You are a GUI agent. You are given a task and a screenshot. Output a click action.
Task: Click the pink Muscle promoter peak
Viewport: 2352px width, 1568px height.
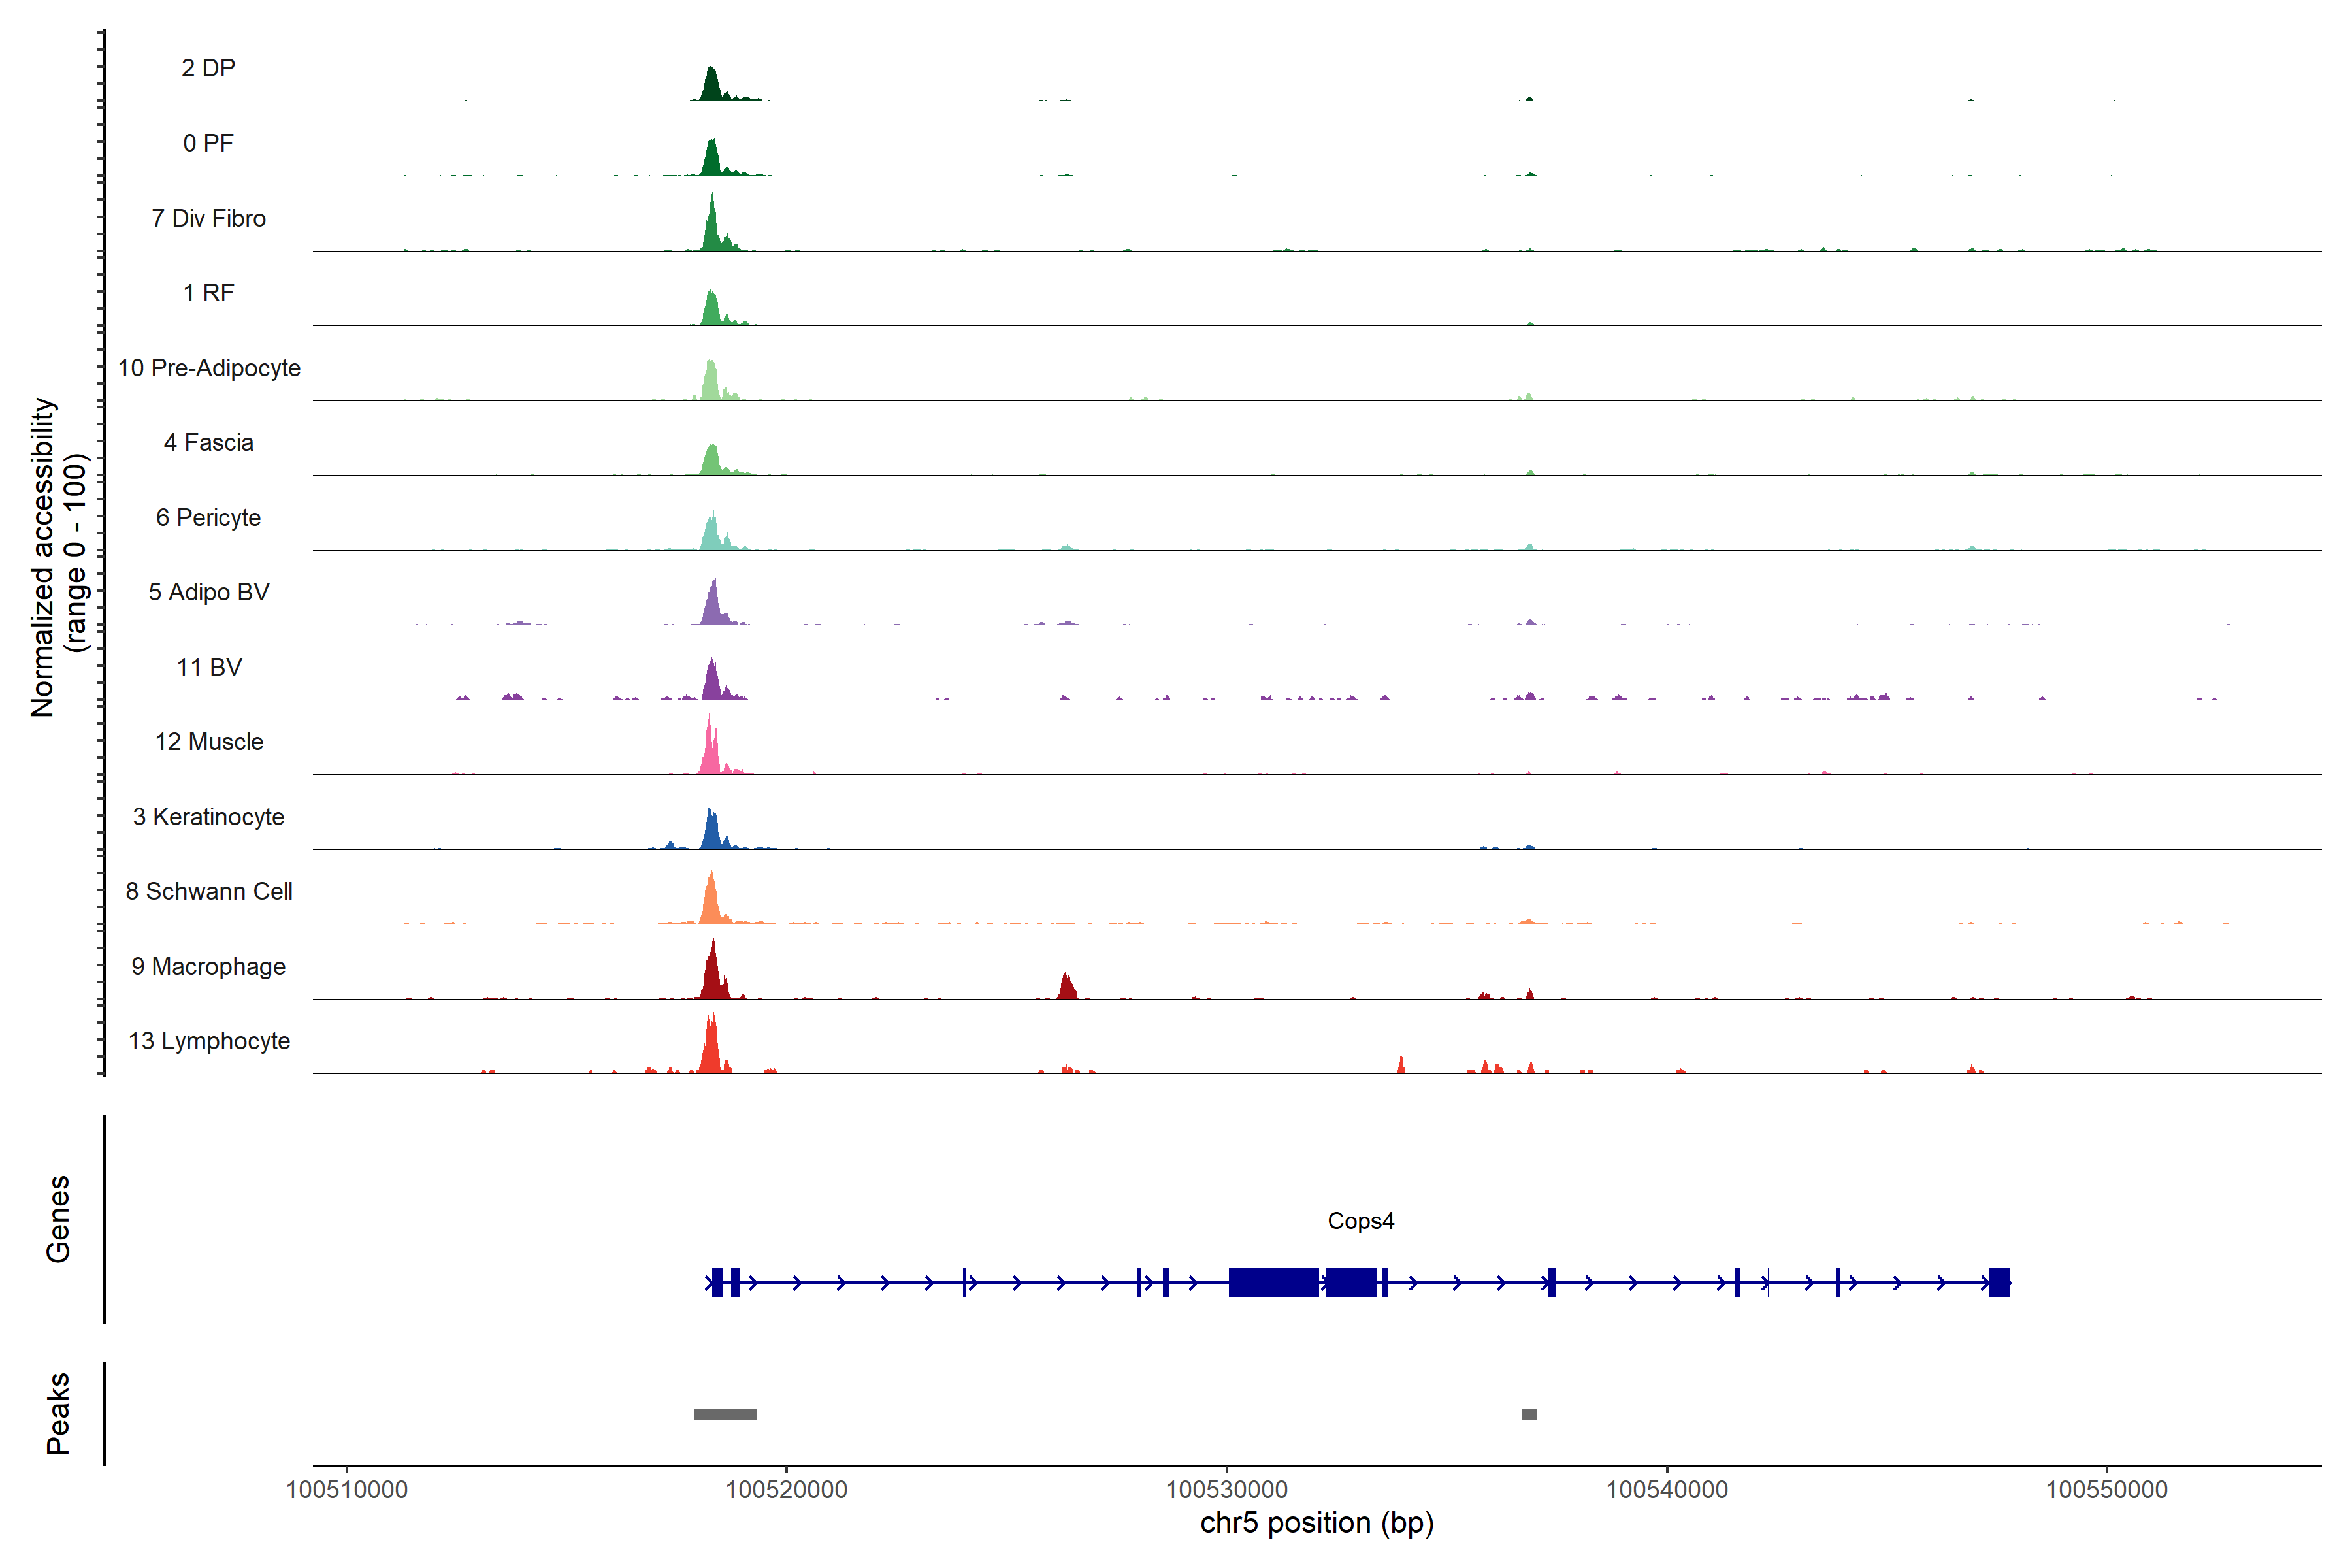[x=710, y=755]
